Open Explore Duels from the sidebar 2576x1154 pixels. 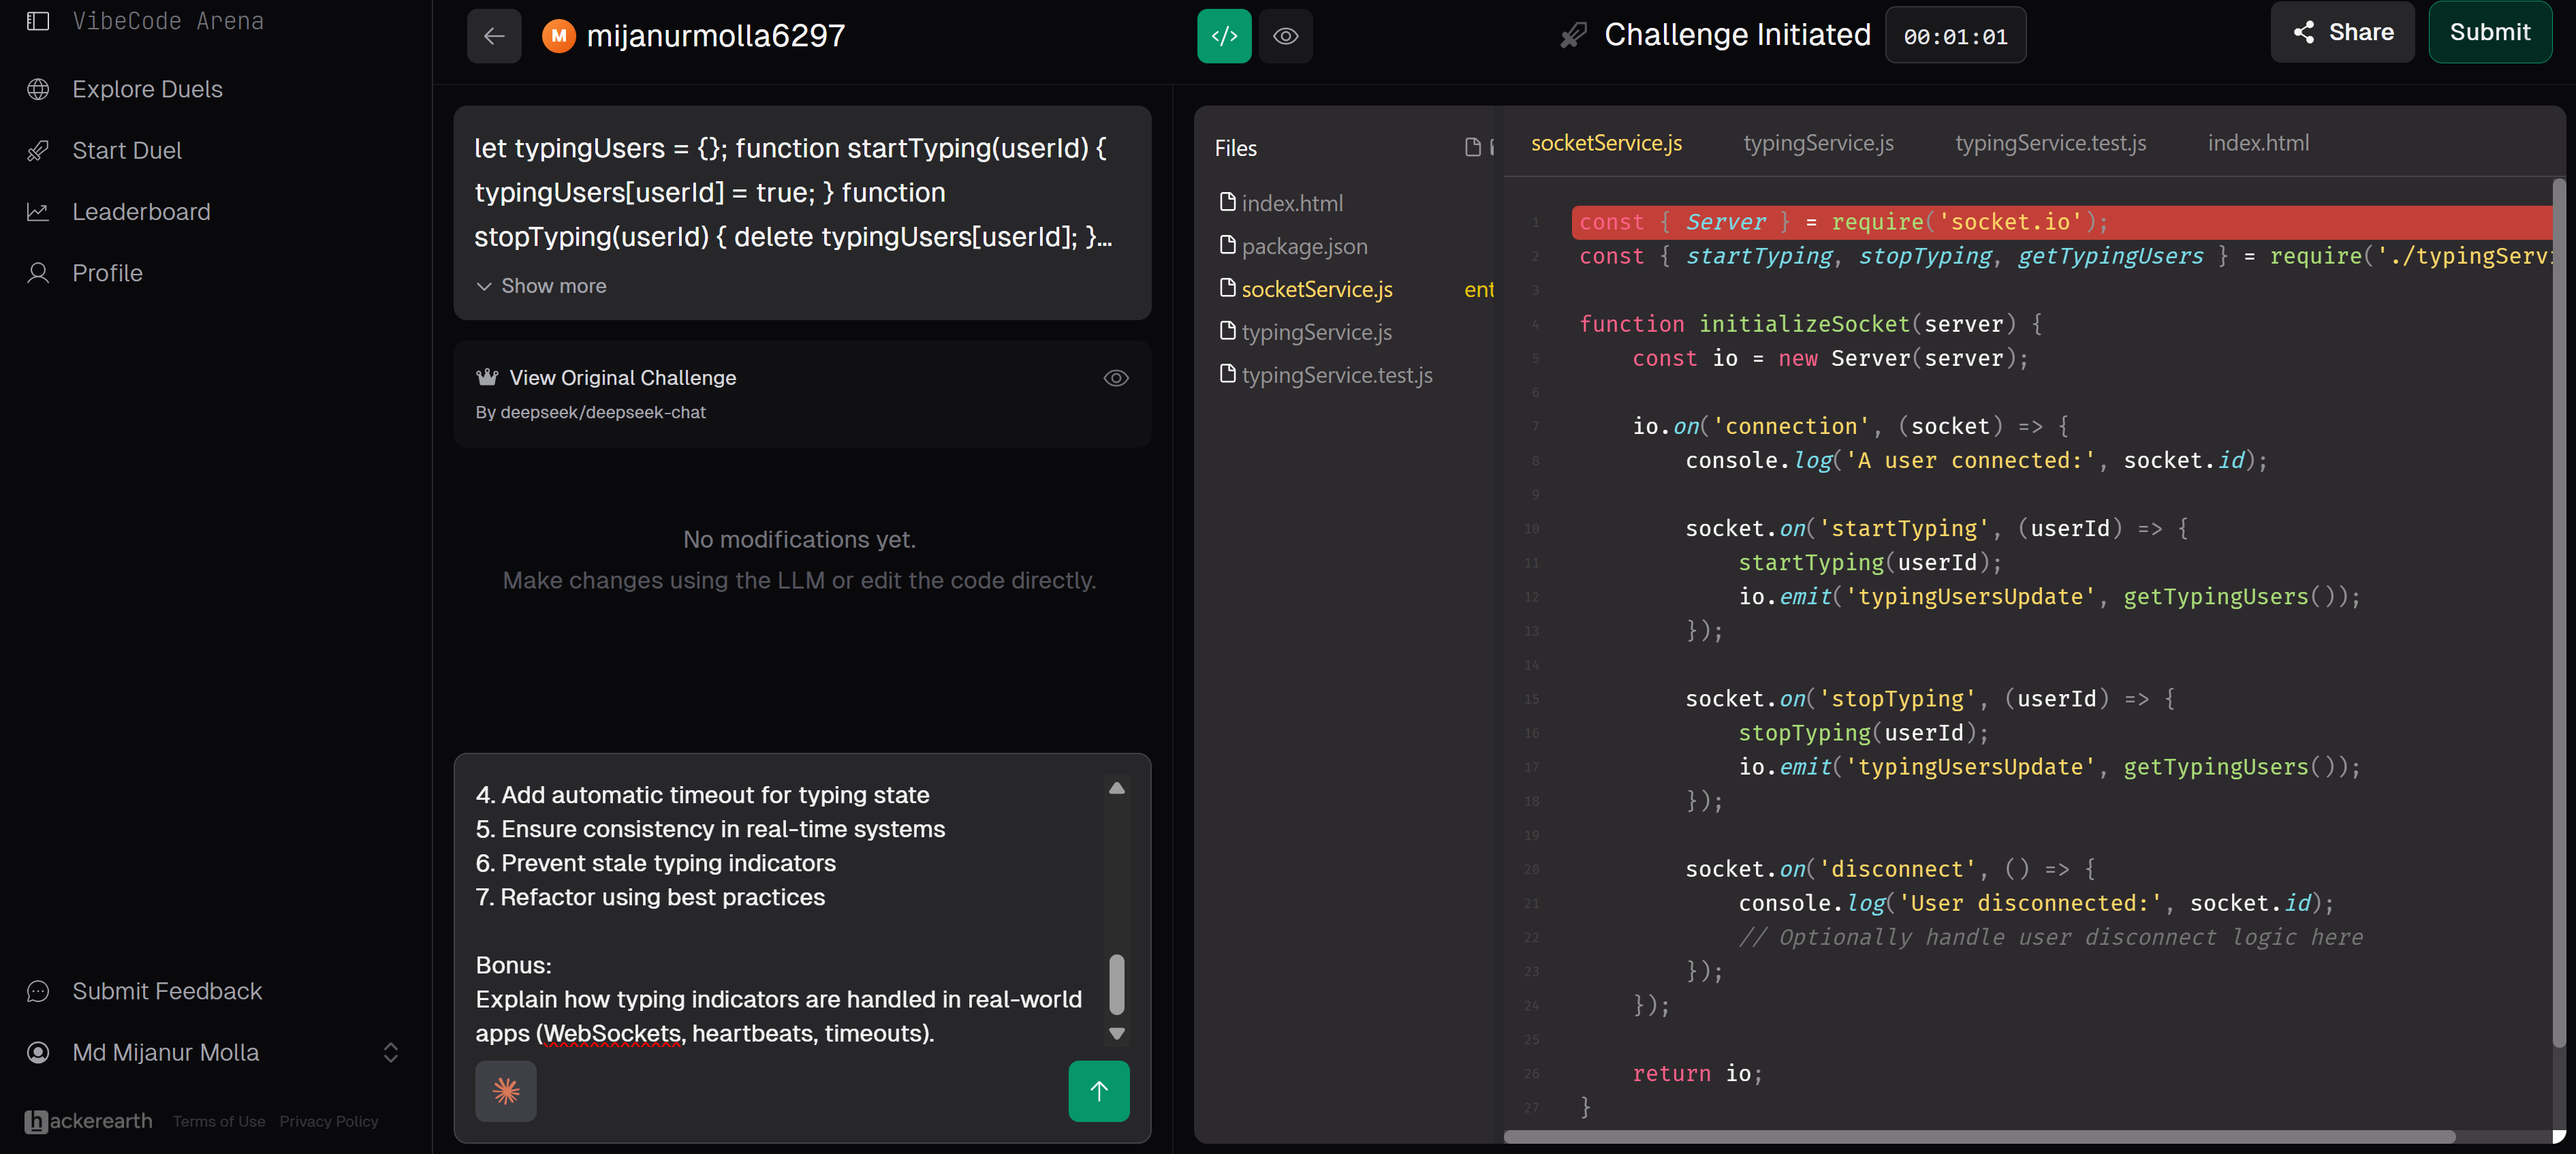coord(147,89)
